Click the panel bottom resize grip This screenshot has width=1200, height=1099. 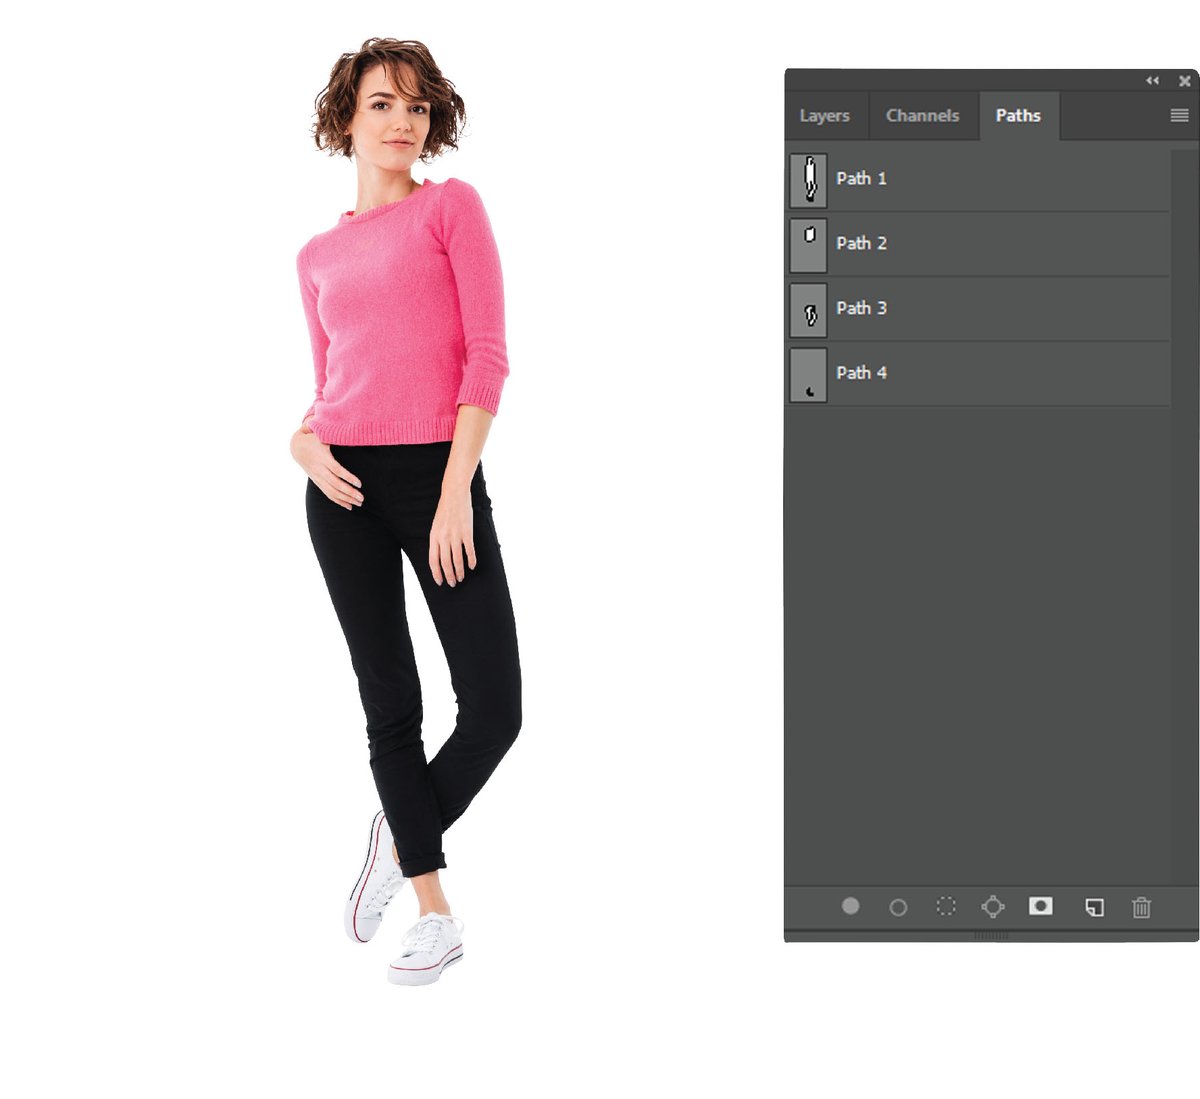coord(991,936)
